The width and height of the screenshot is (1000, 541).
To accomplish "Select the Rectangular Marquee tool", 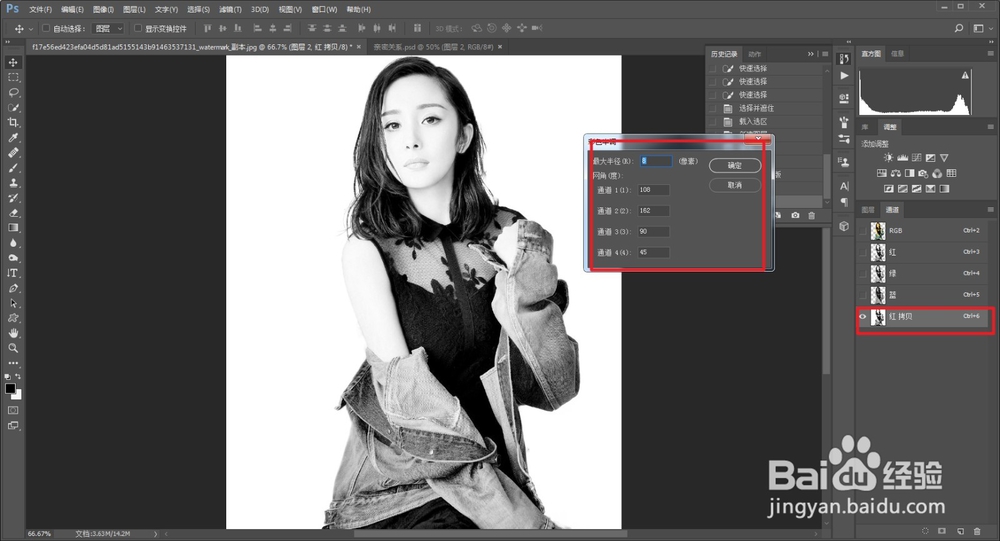I will 13,77.
